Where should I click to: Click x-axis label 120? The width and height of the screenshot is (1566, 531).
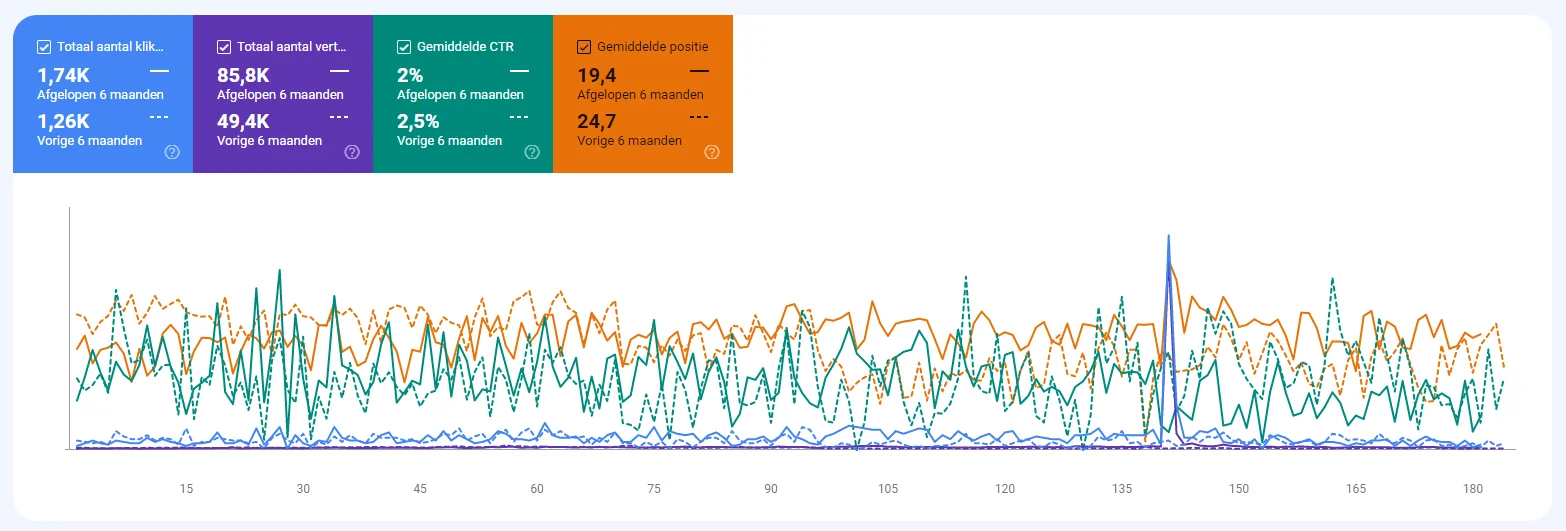coord(1005,489)
